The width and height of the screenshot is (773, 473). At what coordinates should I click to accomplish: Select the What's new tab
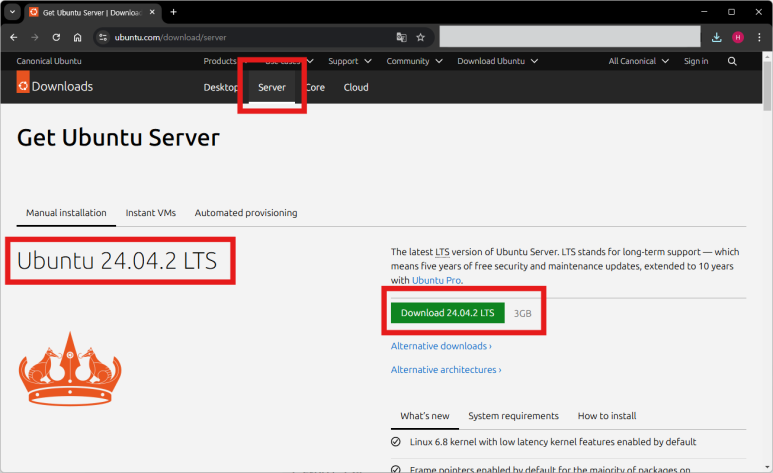pyautogui.click(x=424, y=416)
